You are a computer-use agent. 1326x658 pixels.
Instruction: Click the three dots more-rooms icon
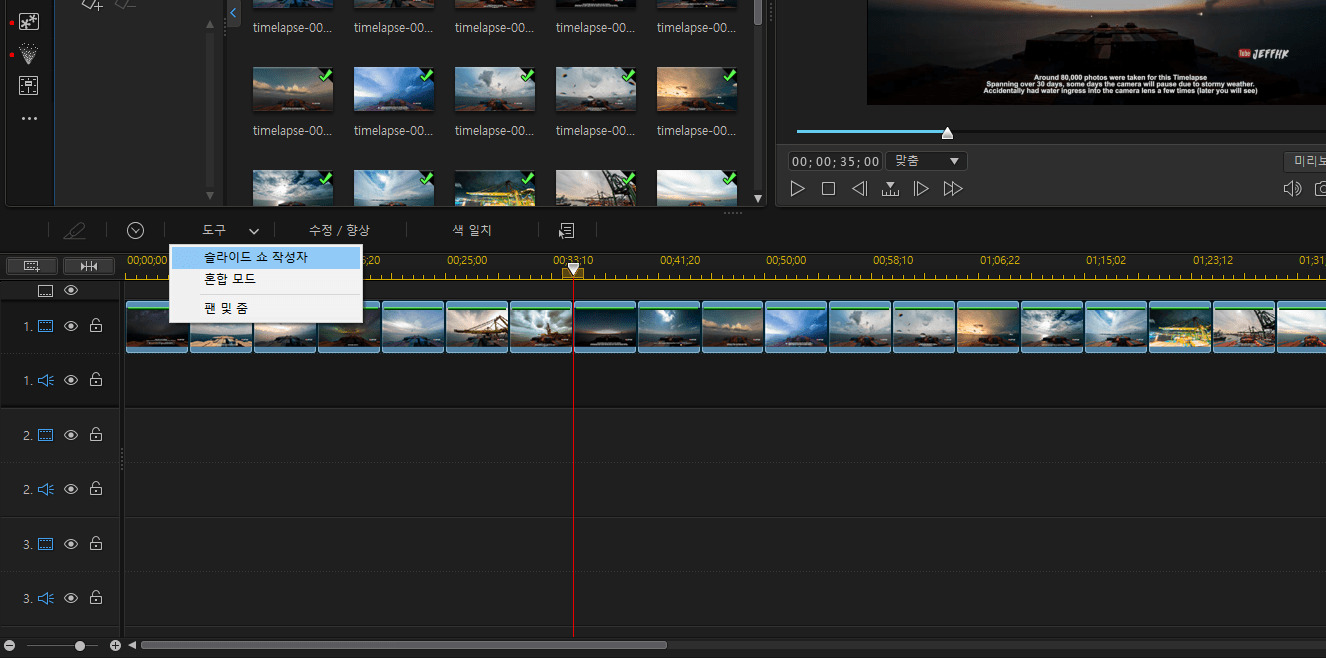(29, 118)
